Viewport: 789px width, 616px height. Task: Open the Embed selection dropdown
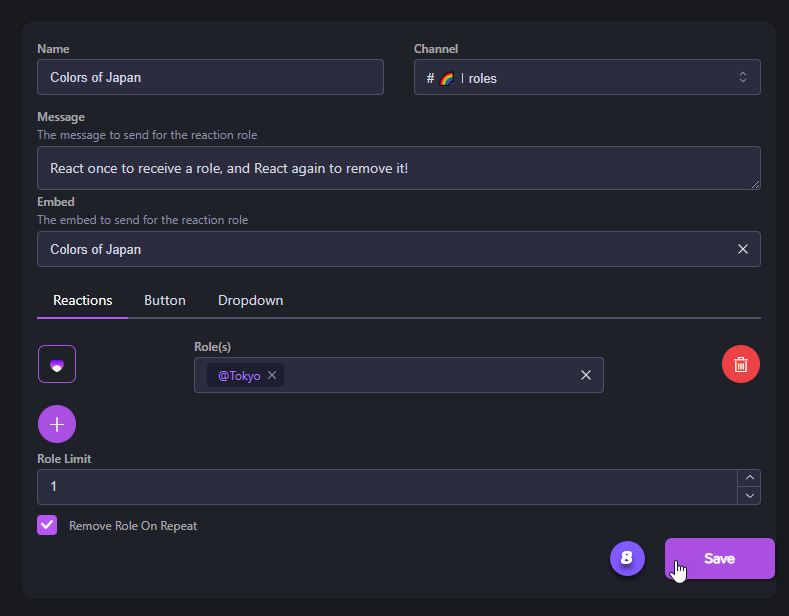(380, 249)
